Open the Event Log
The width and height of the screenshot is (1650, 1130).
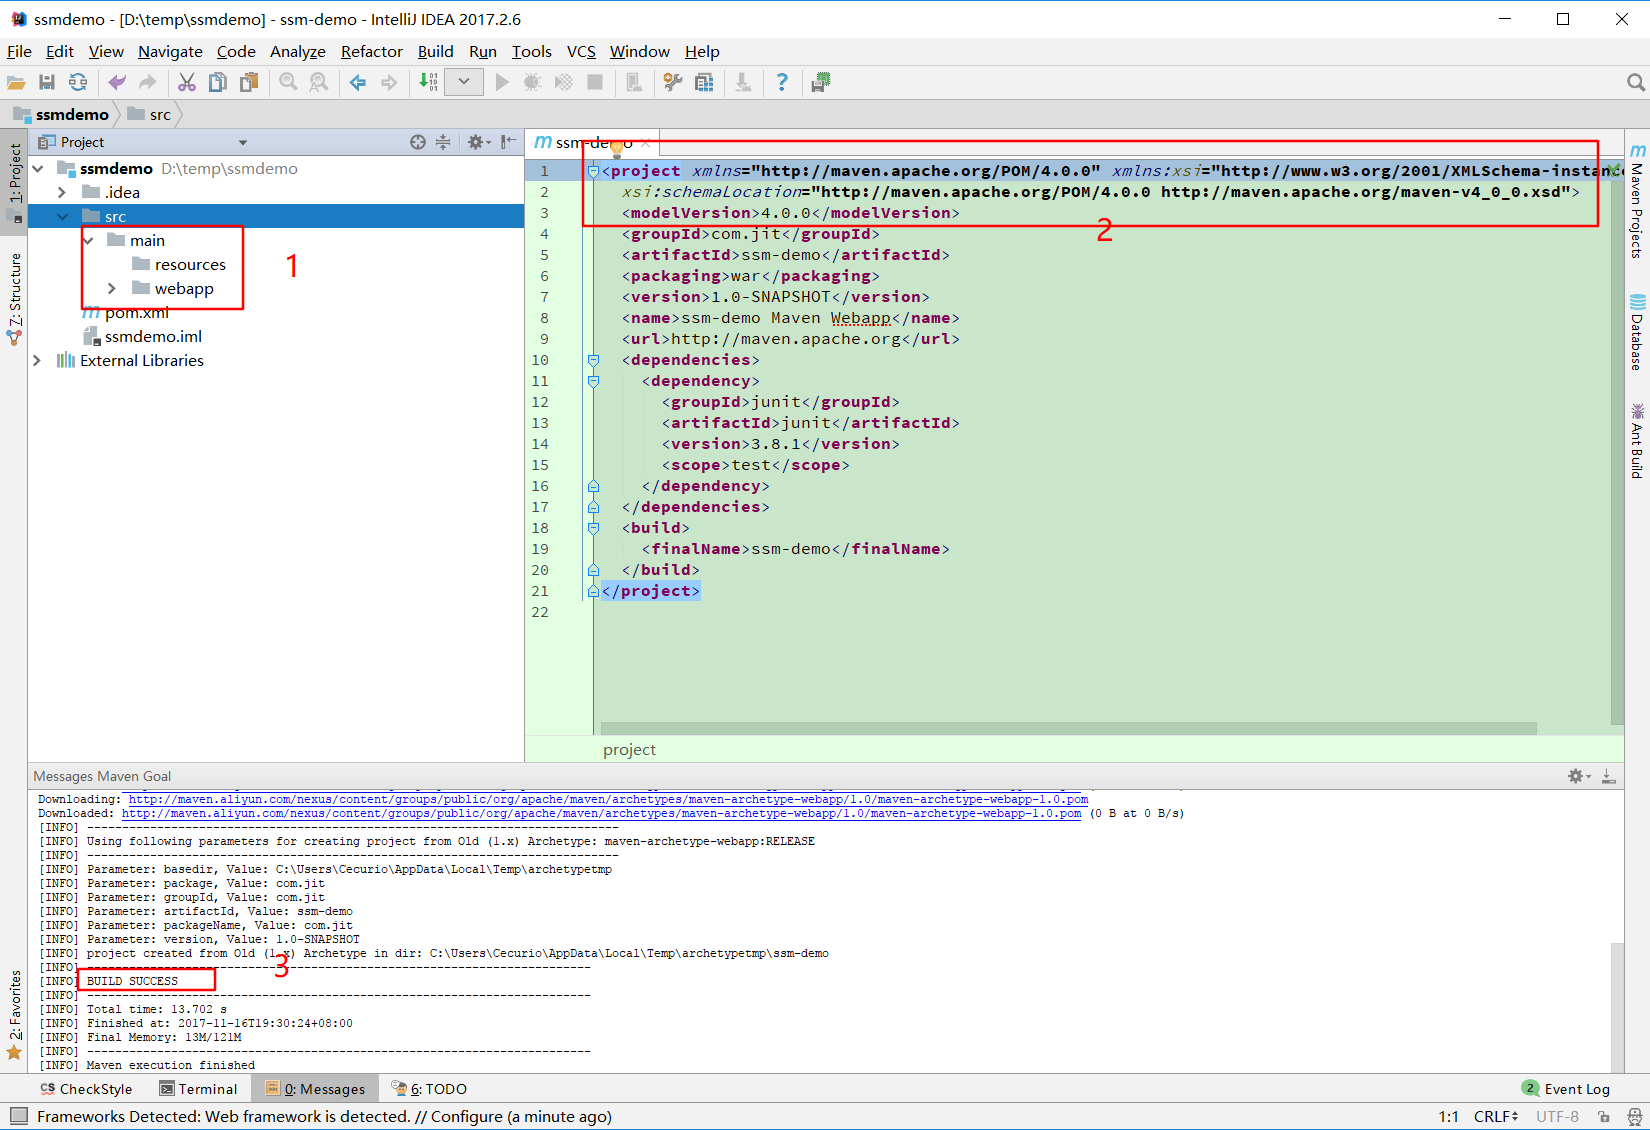(x=1566, y=1089)
